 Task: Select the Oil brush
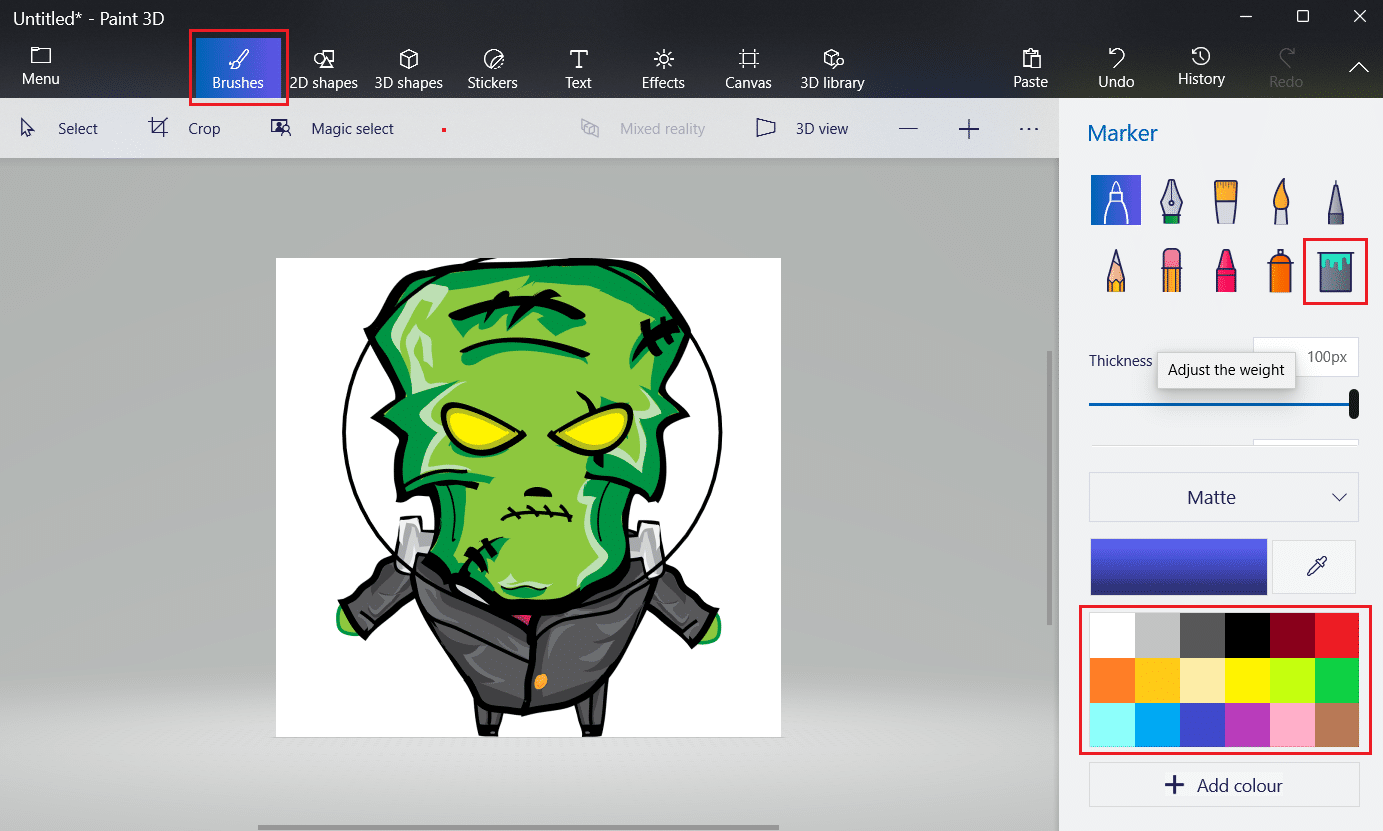tap(1226, 201)
